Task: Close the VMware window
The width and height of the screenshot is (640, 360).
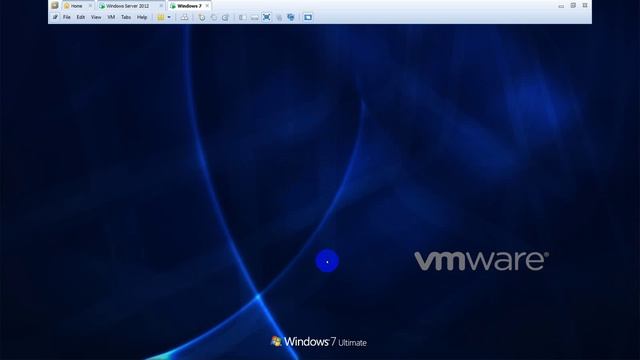Action: pyautogui.click(x=585, y=5)
